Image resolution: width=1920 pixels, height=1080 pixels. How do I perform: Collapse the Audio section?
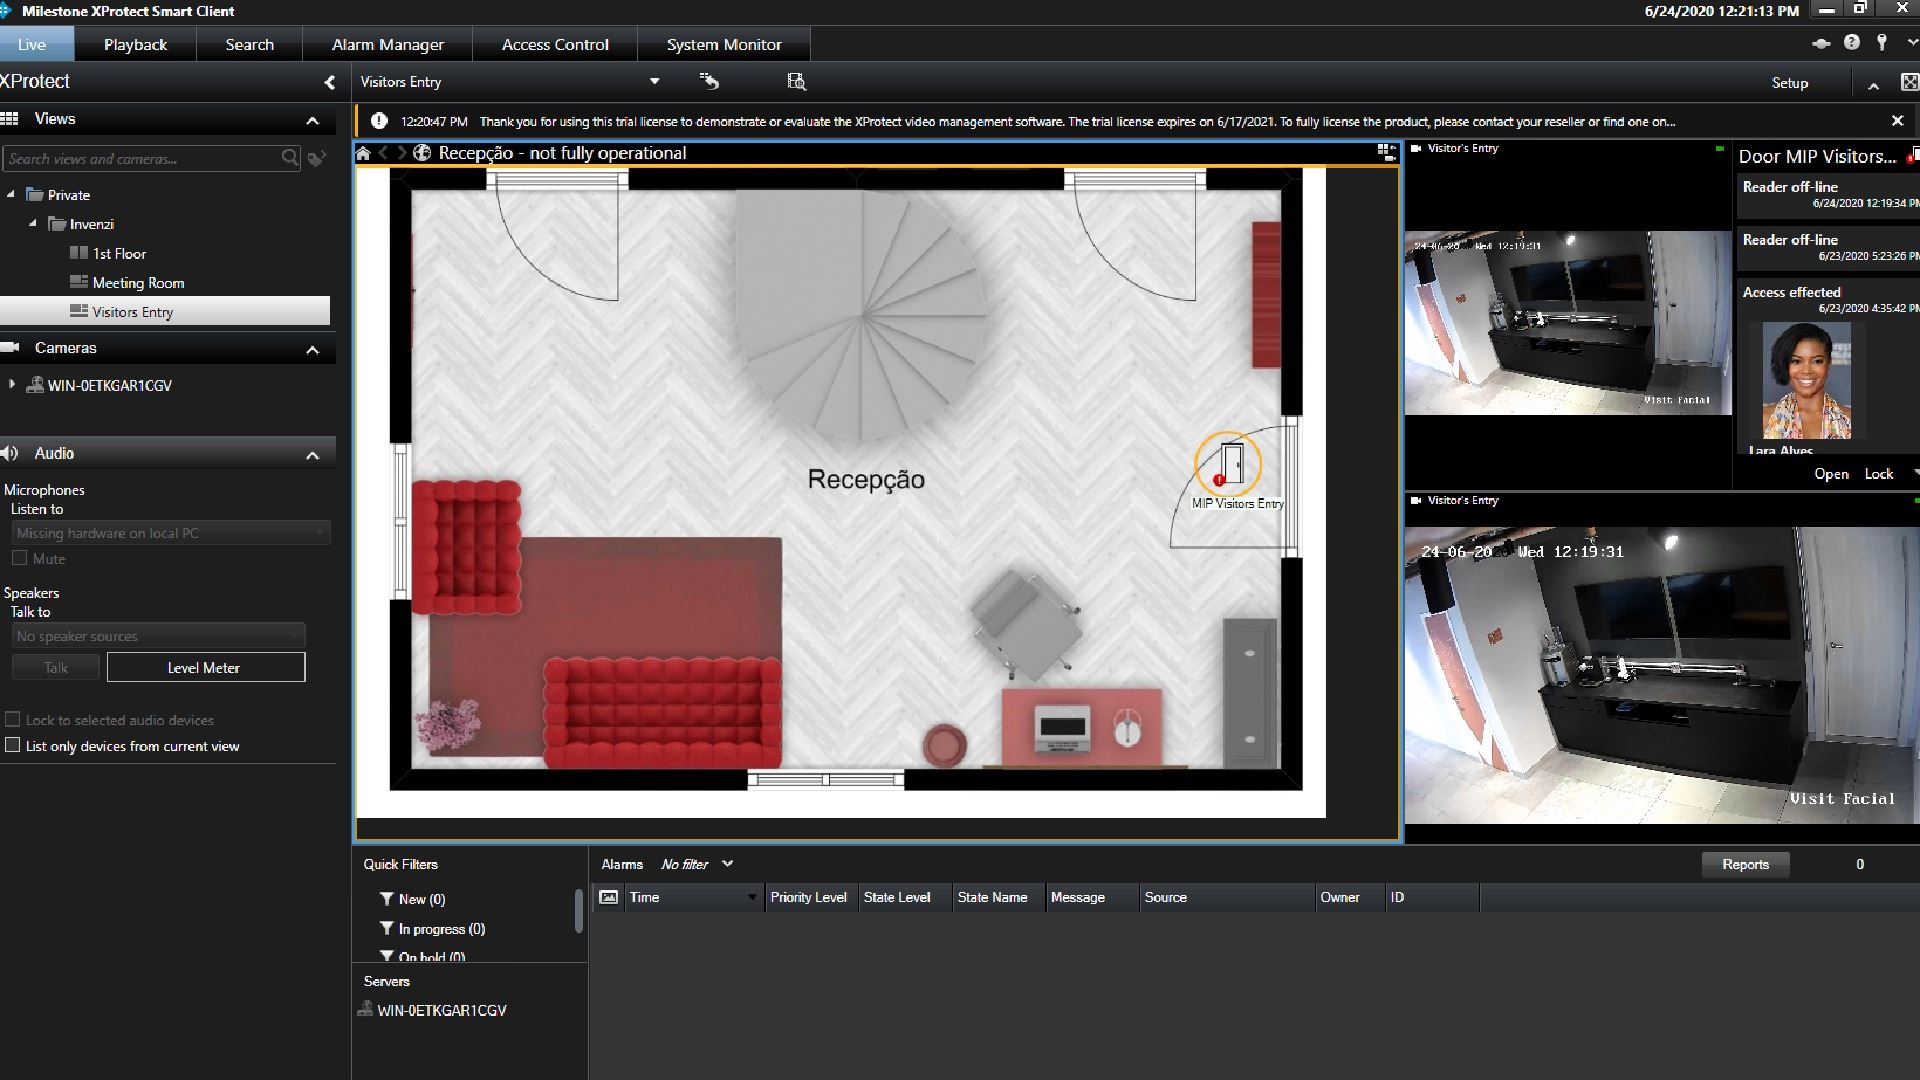tap(312, 455)
